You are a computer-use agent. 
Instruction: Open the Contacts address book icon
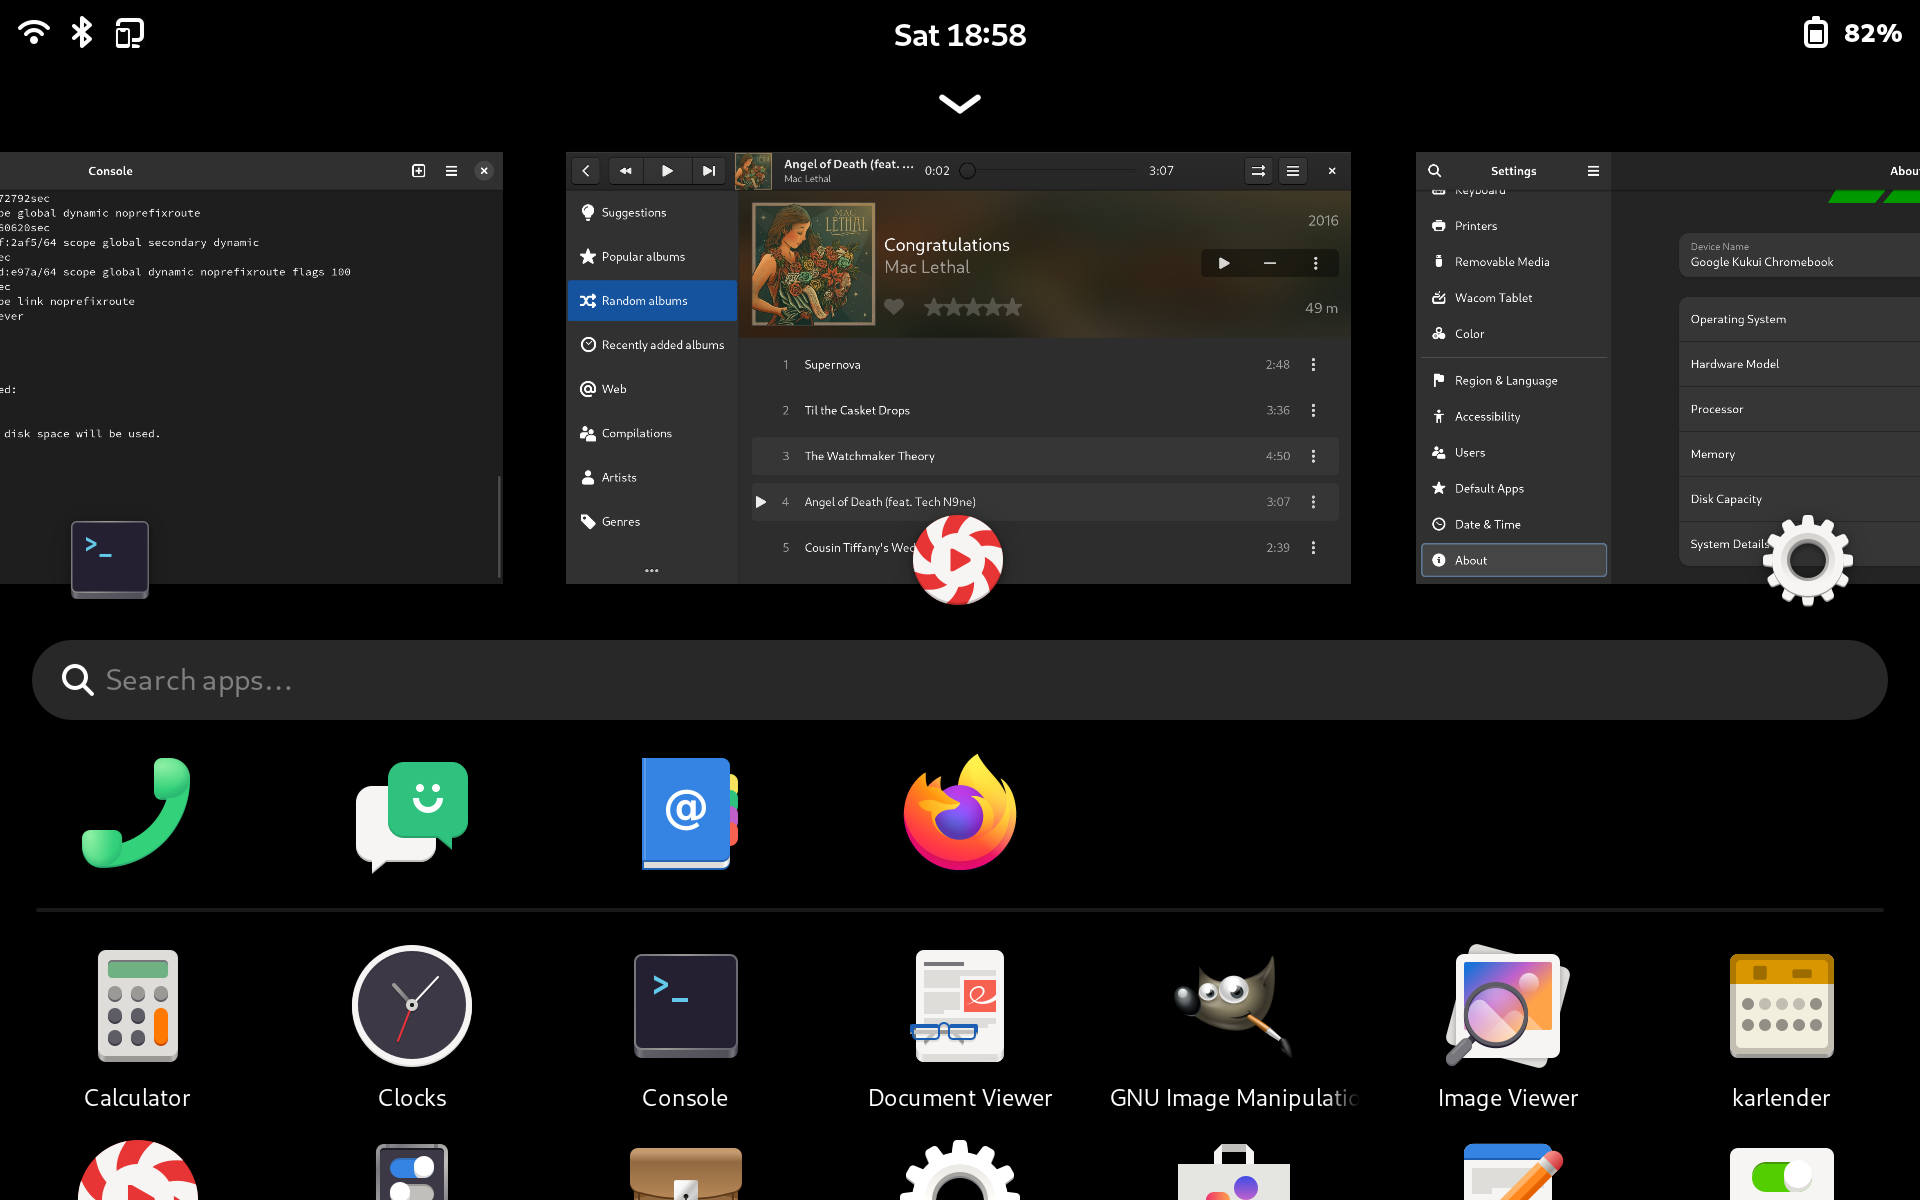tap(686, 813)
